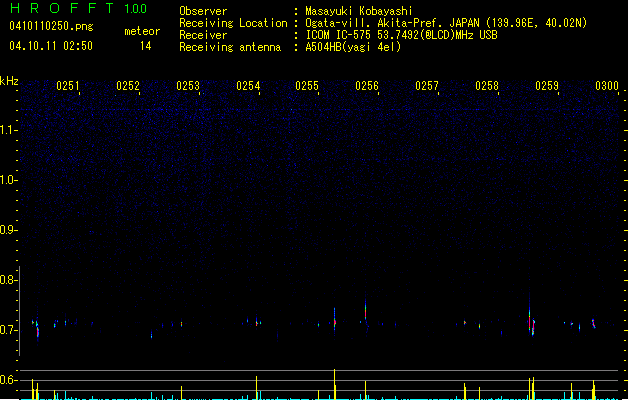The height and width of the screenshot is (400, 629).
Task: Click the 0256 time marker
Action: click(367, 86)
